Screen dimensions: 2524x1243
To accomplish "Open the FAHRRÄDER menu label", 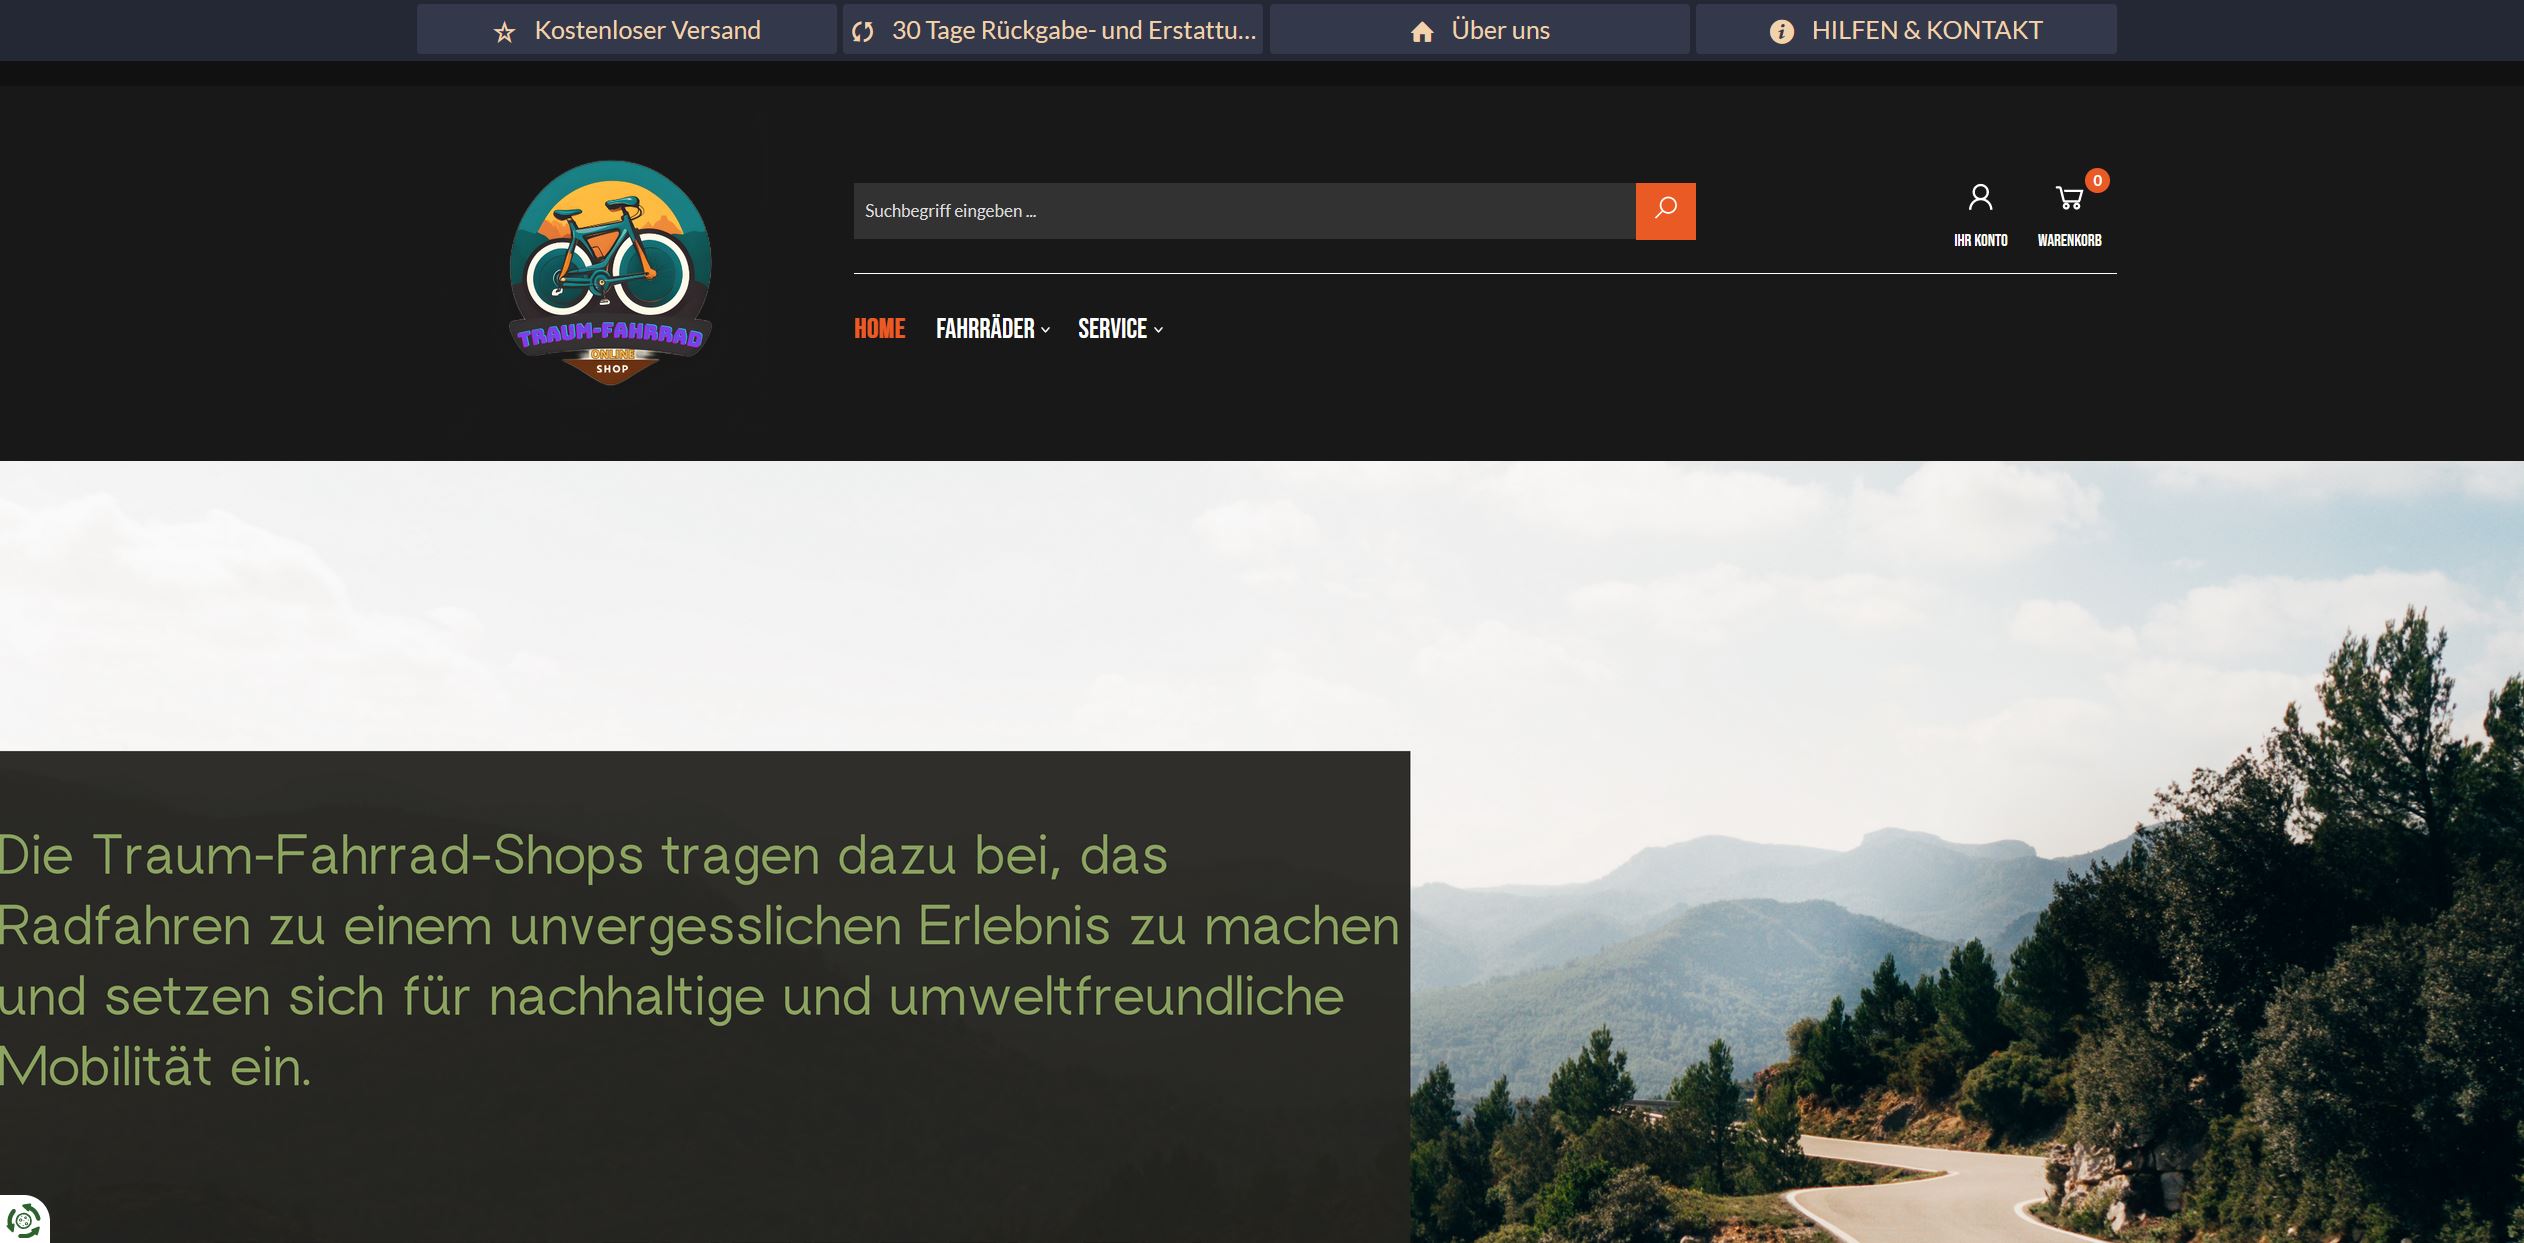I will pos(984,329).
